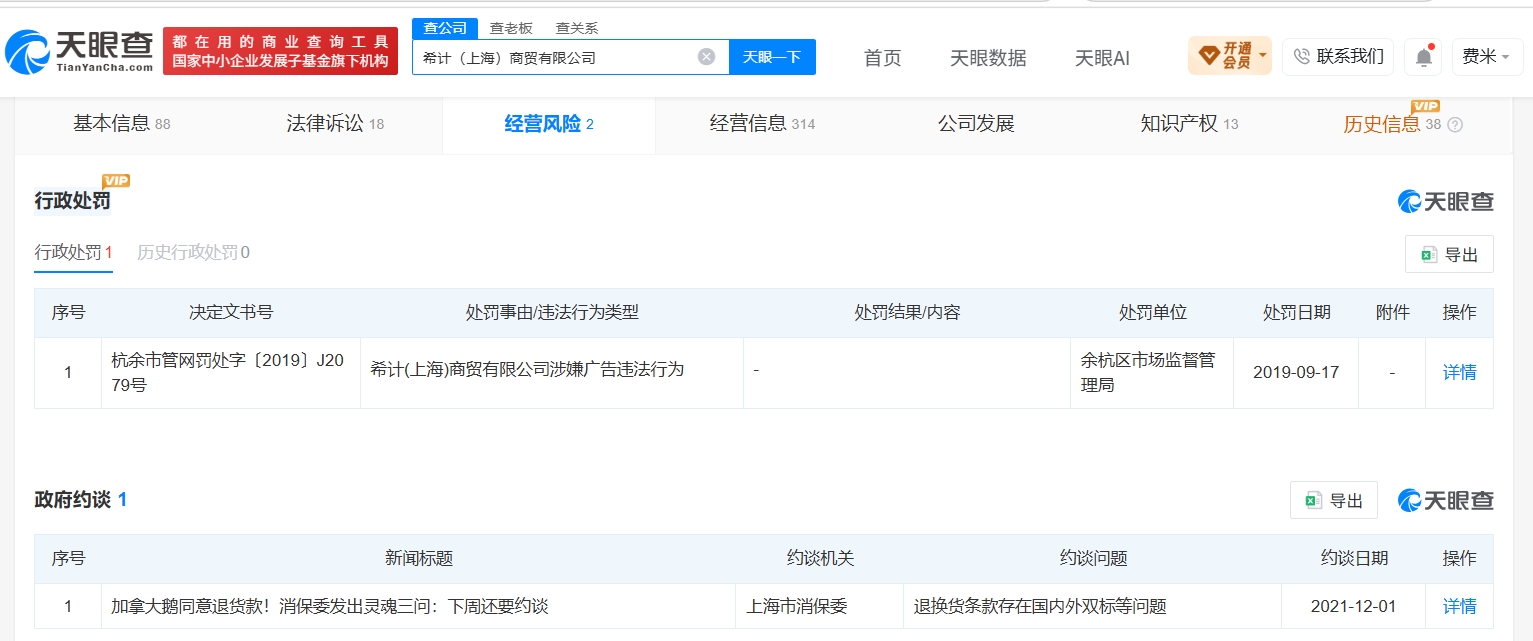1533x641 pixels.
Task: Click the 希计(上海)商贸有限公司涉嫌广告违法行为 cell
Action: [x=552, y=372]
